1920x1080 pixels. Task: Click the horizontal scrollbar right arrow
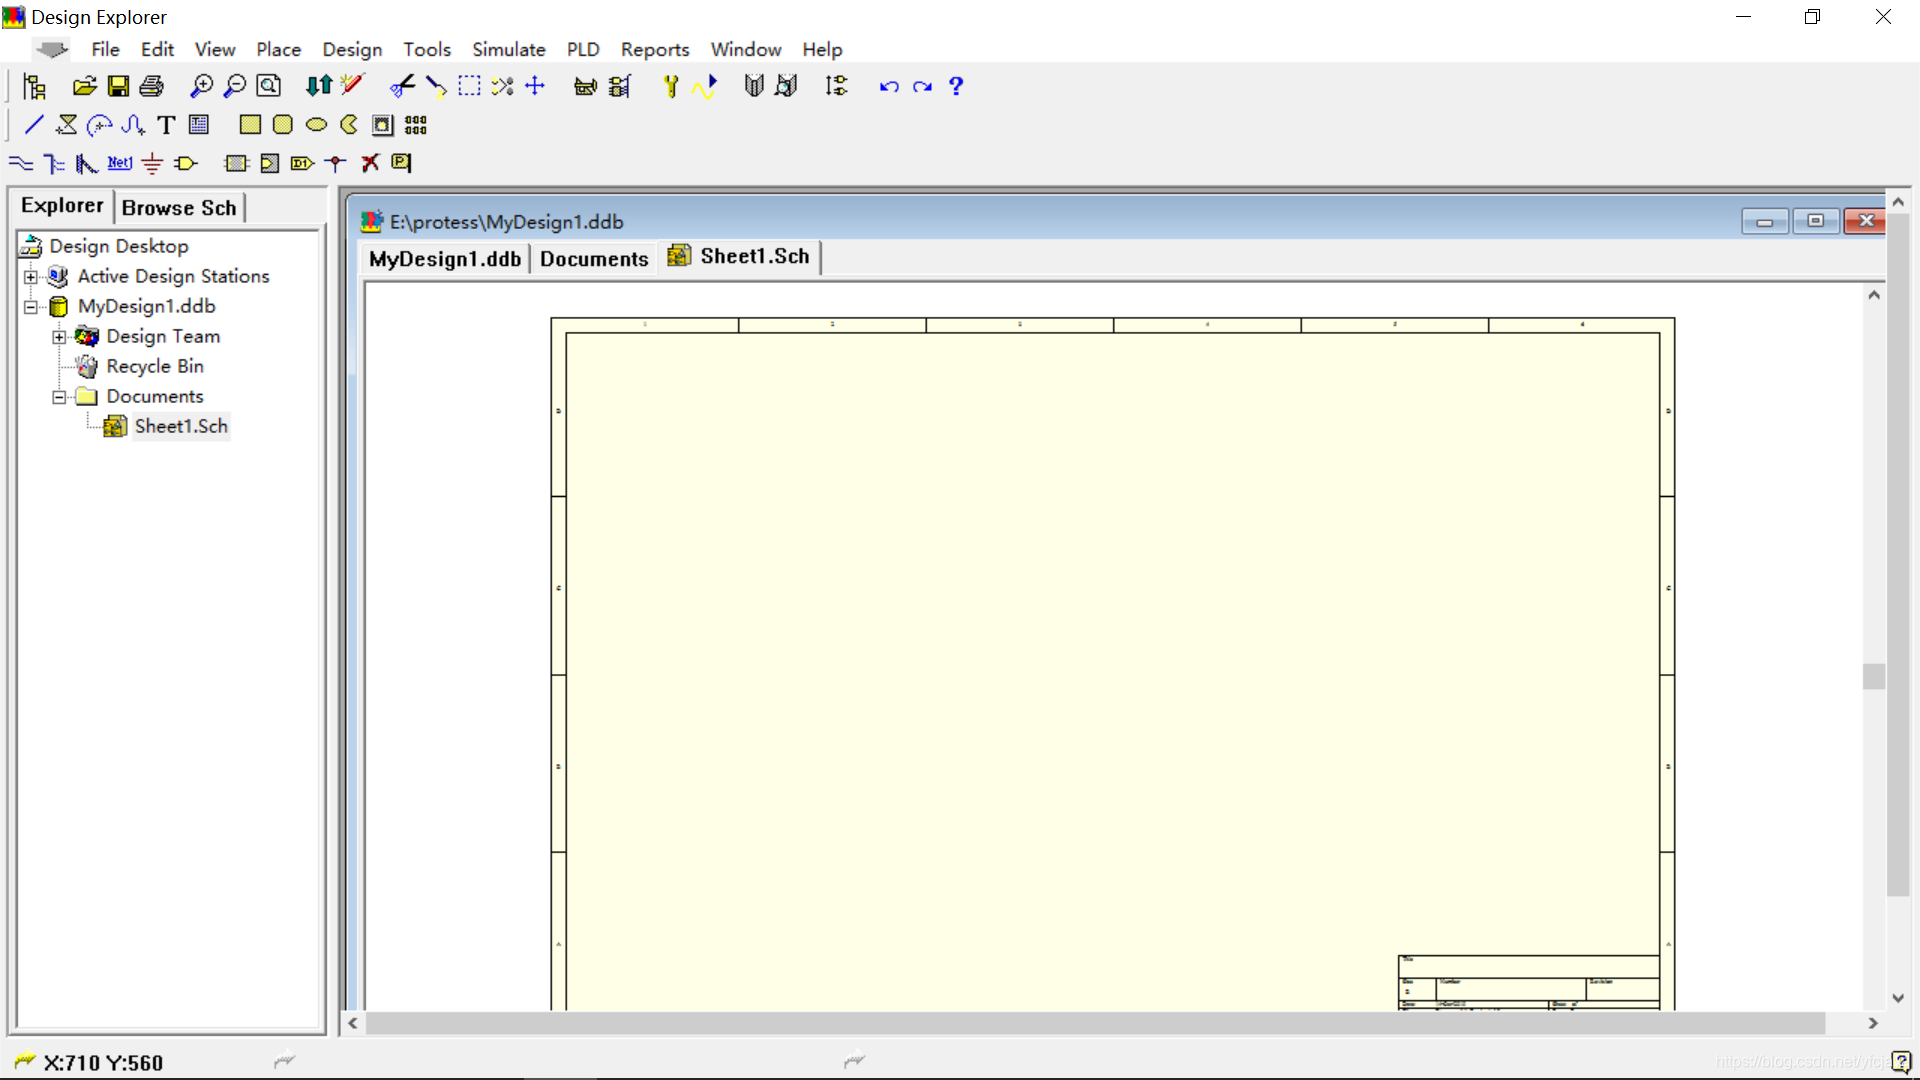pyautogui.click(x=1873, y=1023)
